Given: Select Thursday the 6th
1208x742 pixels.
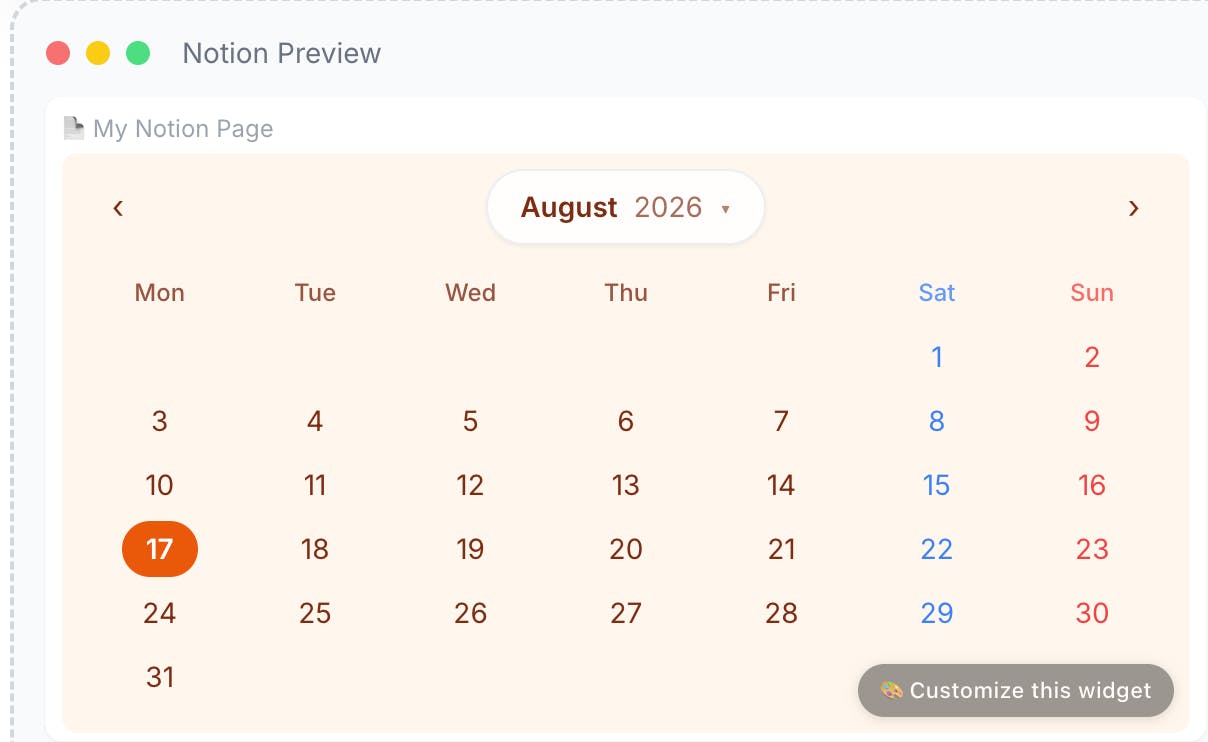Looking at the screenshot, I should click(626, 421).
